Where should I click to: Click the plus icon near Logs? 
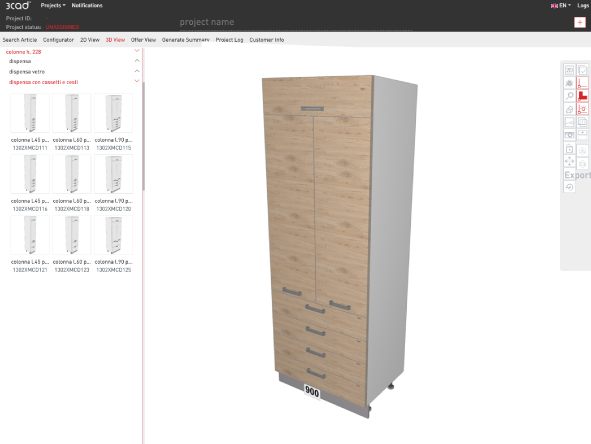(580, 22)
